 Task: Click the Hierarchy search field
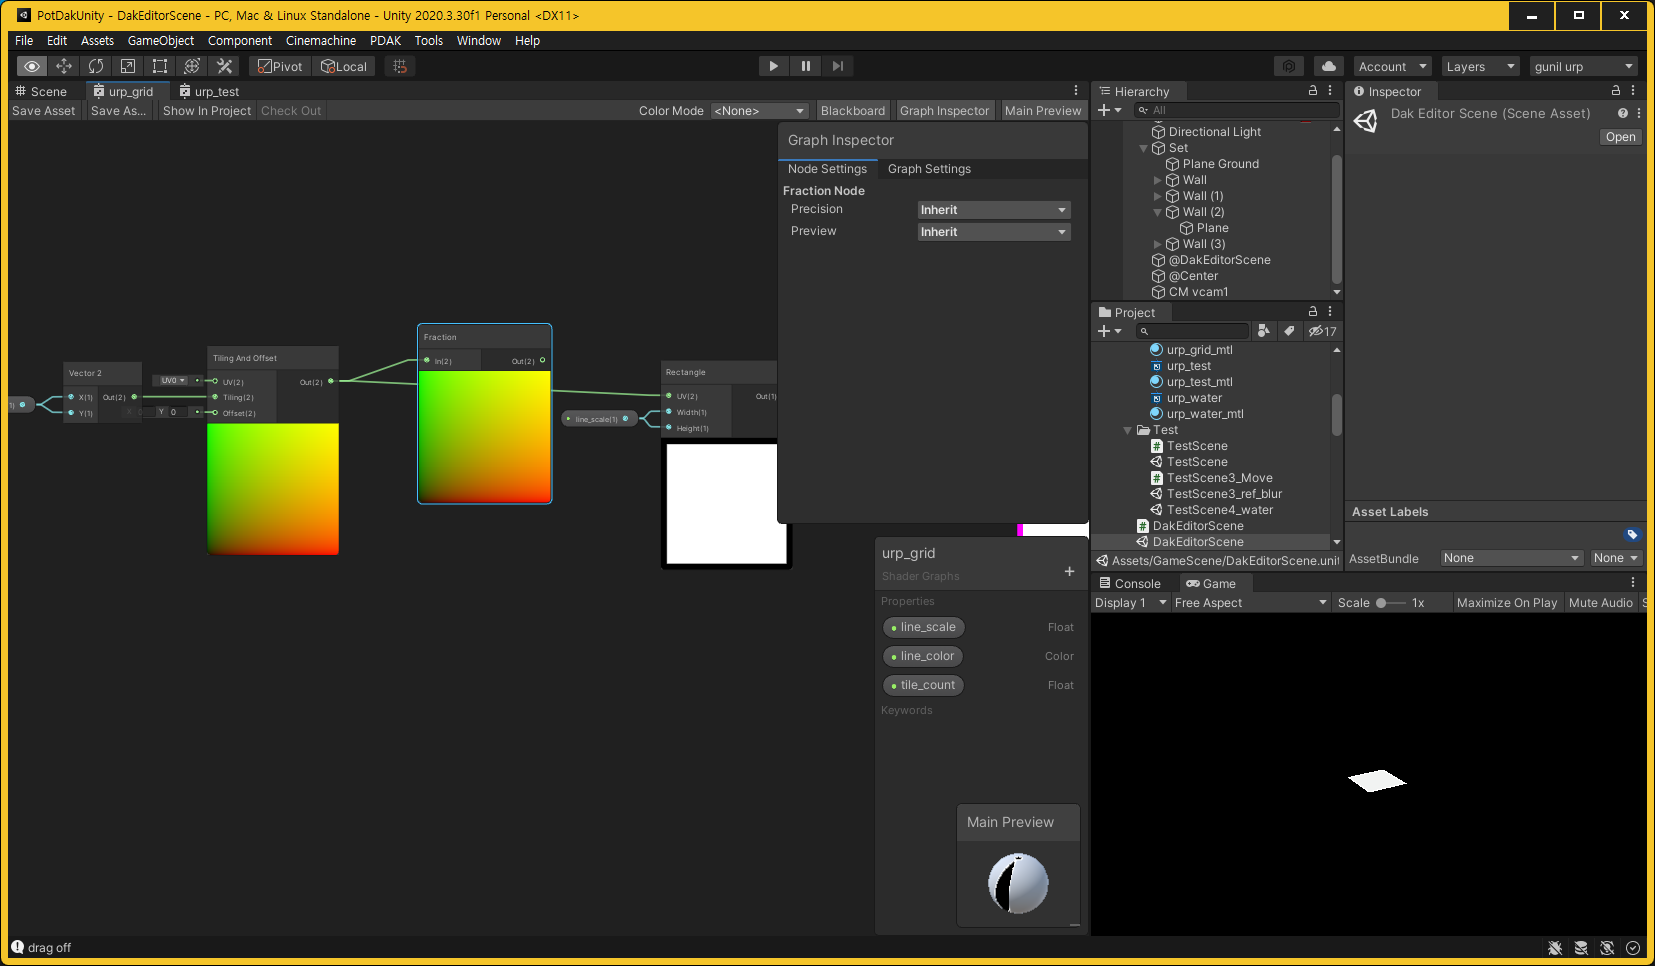coord(1237,110)
